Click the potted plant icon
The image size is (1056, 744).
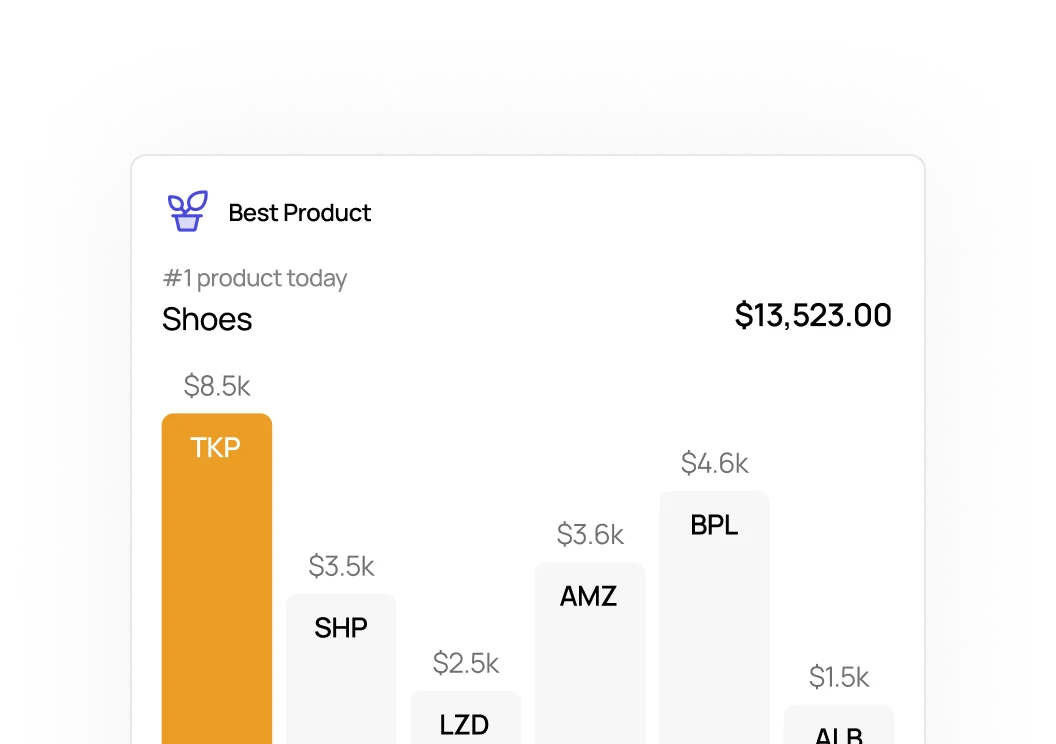coord(187,211)
